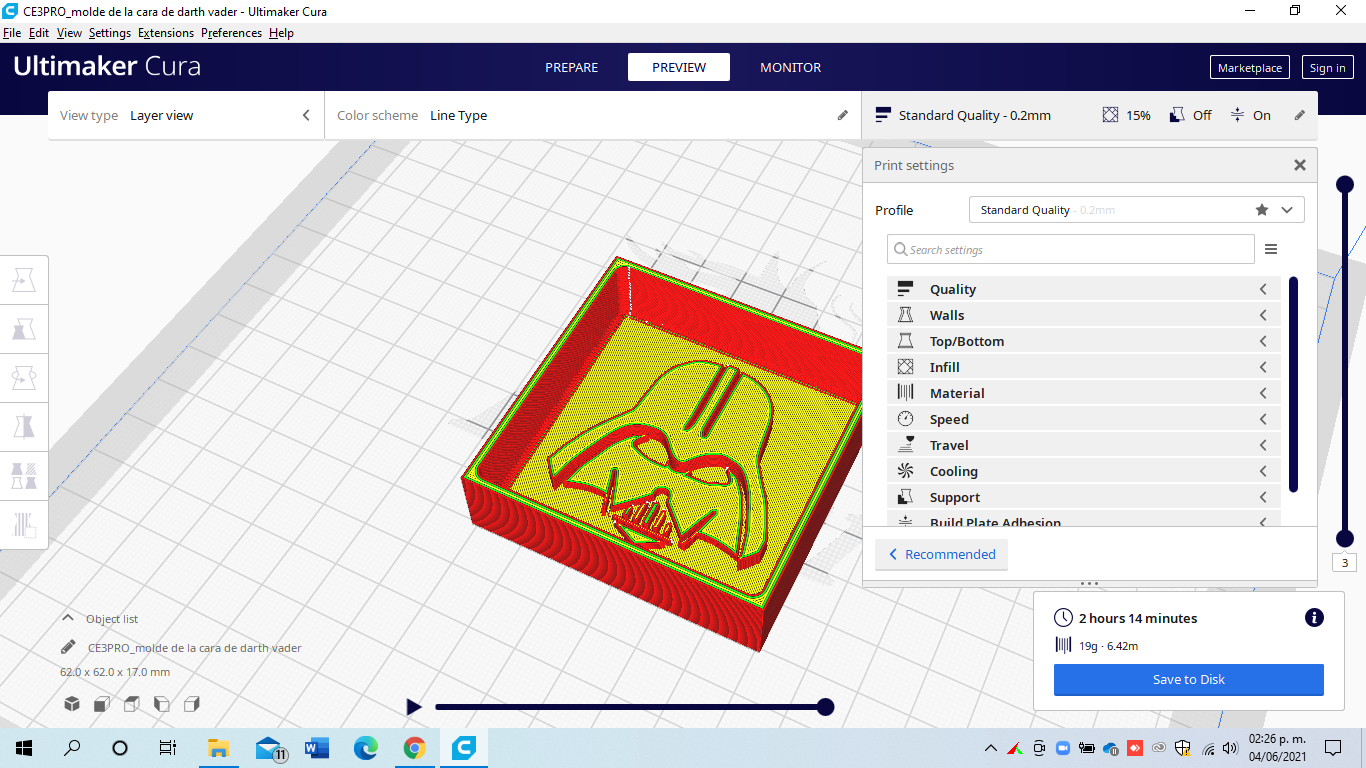1366x768 pixels.
Task: Open the Settings menu
Action: pos(110,33)
